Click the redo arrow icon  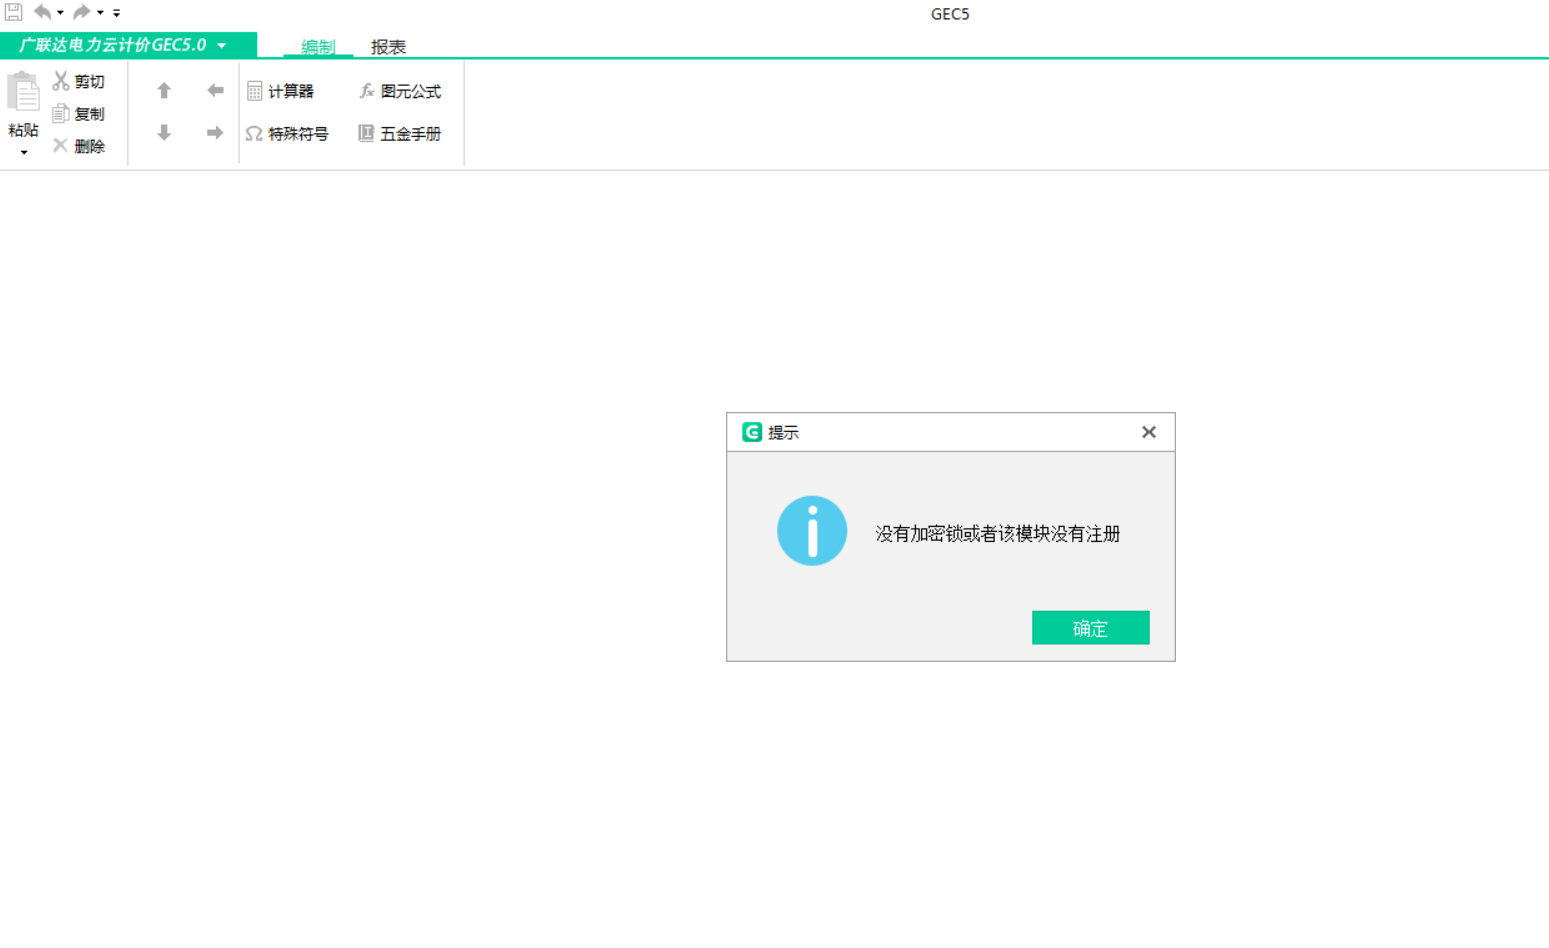[x=82, y=12]
